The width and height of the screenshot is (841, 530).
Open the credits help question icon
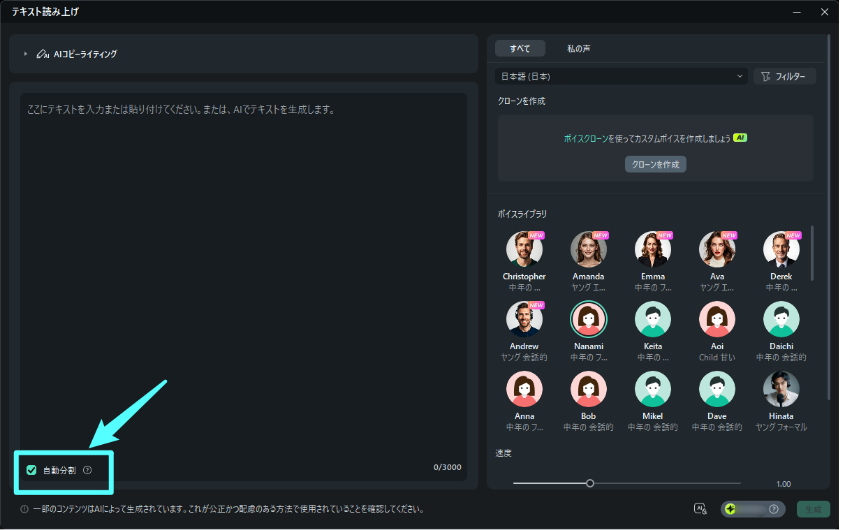tap(773, 509)
